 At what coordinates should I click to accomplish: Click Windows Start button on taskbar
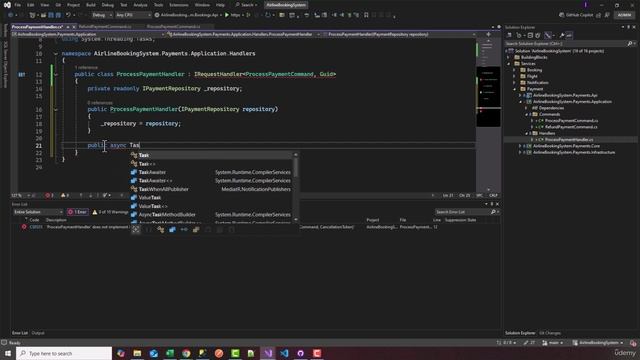pyautogui.click(x=8, y=353)
